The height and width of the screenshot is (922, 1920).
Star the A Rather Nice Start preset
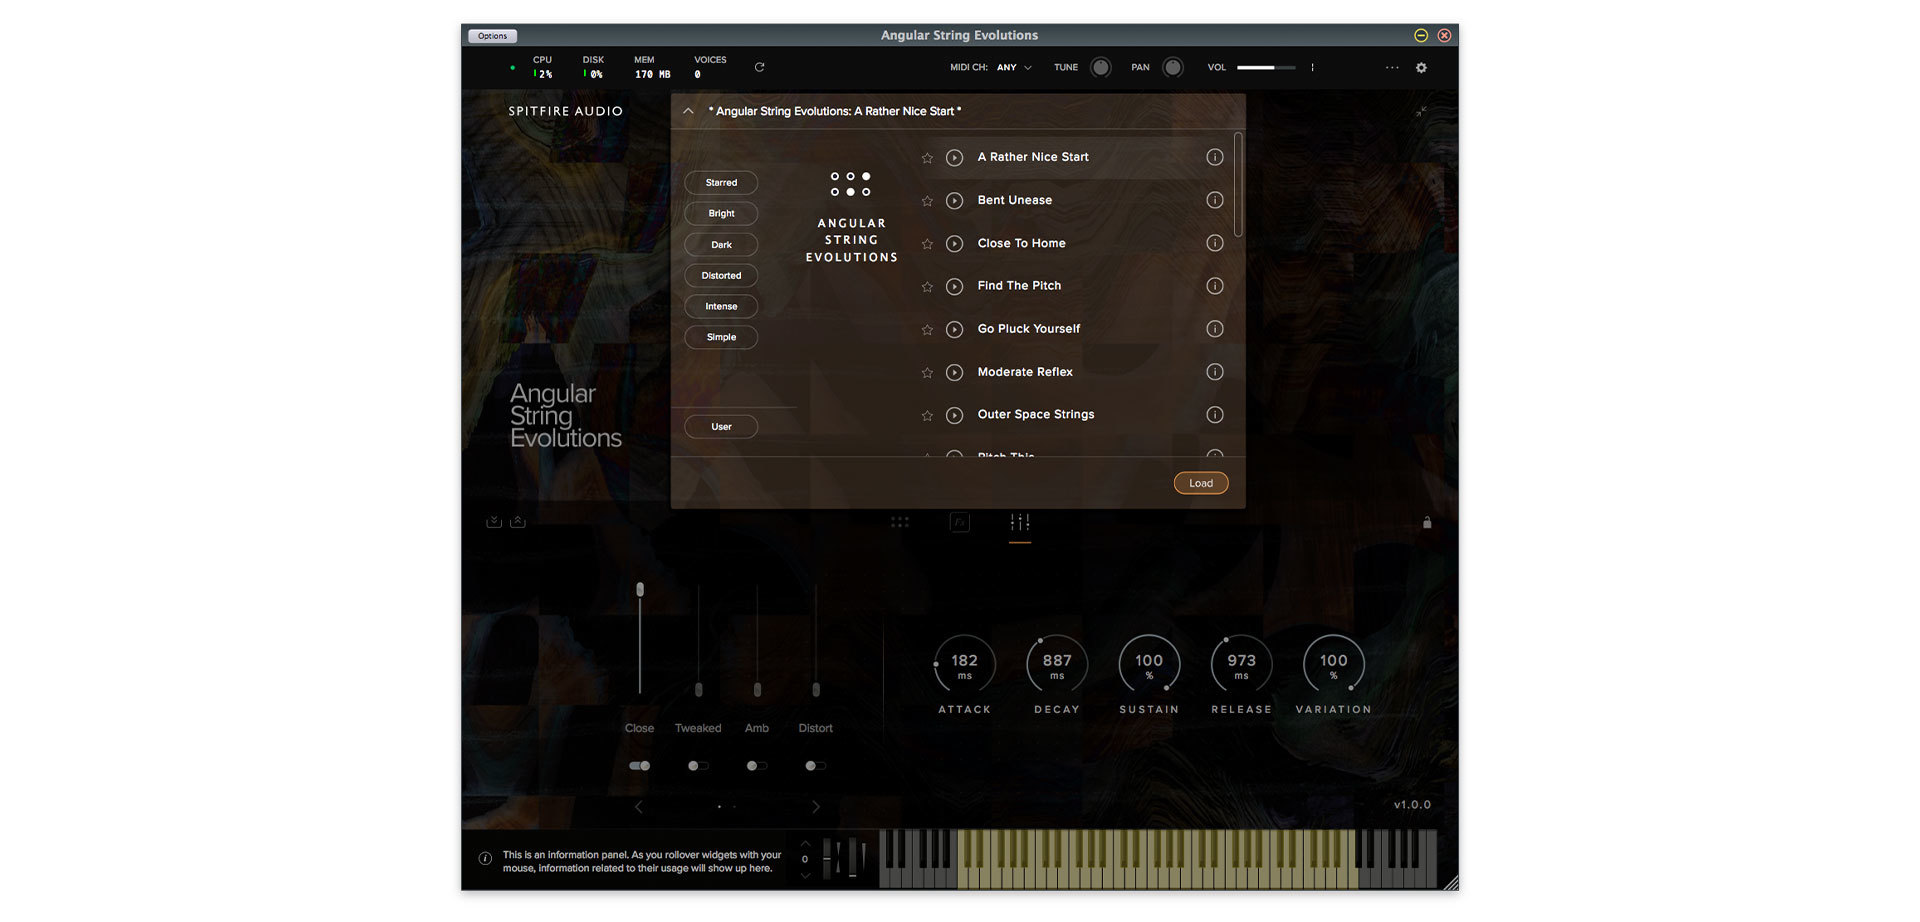927,158
